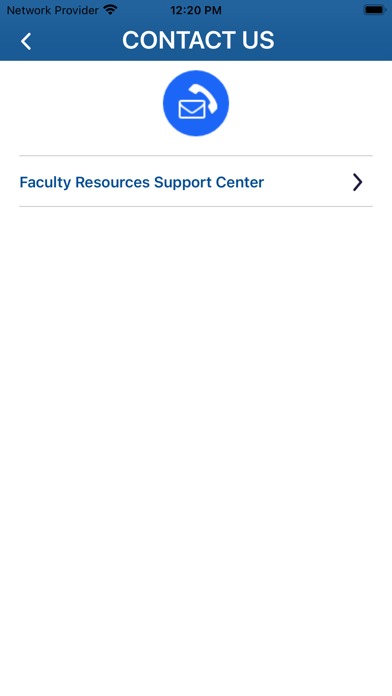Tap the Wi-Fi signal icon in status bar

110,10
